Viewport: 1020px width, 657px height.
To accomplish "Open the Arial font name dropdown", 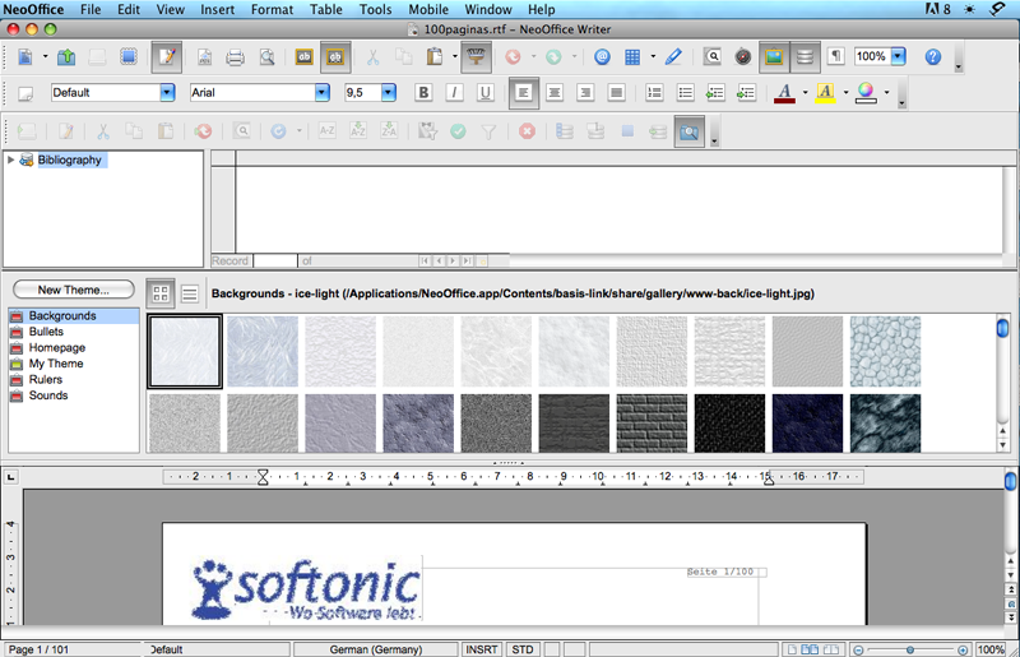I will click(x=322, y=93).
